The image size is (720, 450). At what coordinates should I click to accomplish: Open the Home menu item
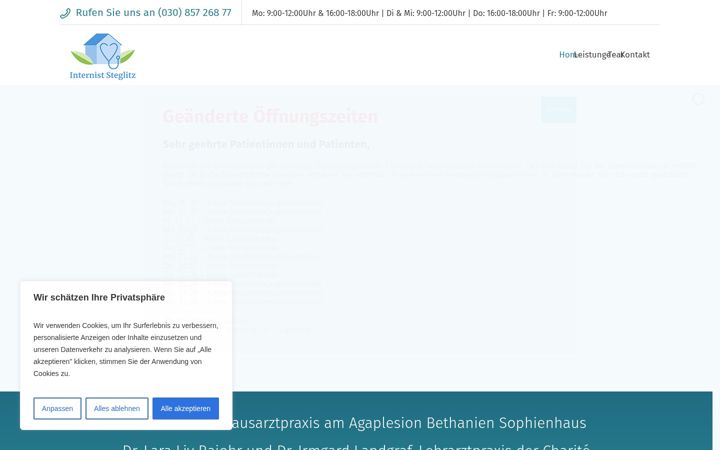pyautogui.click(x=567, y=55)
